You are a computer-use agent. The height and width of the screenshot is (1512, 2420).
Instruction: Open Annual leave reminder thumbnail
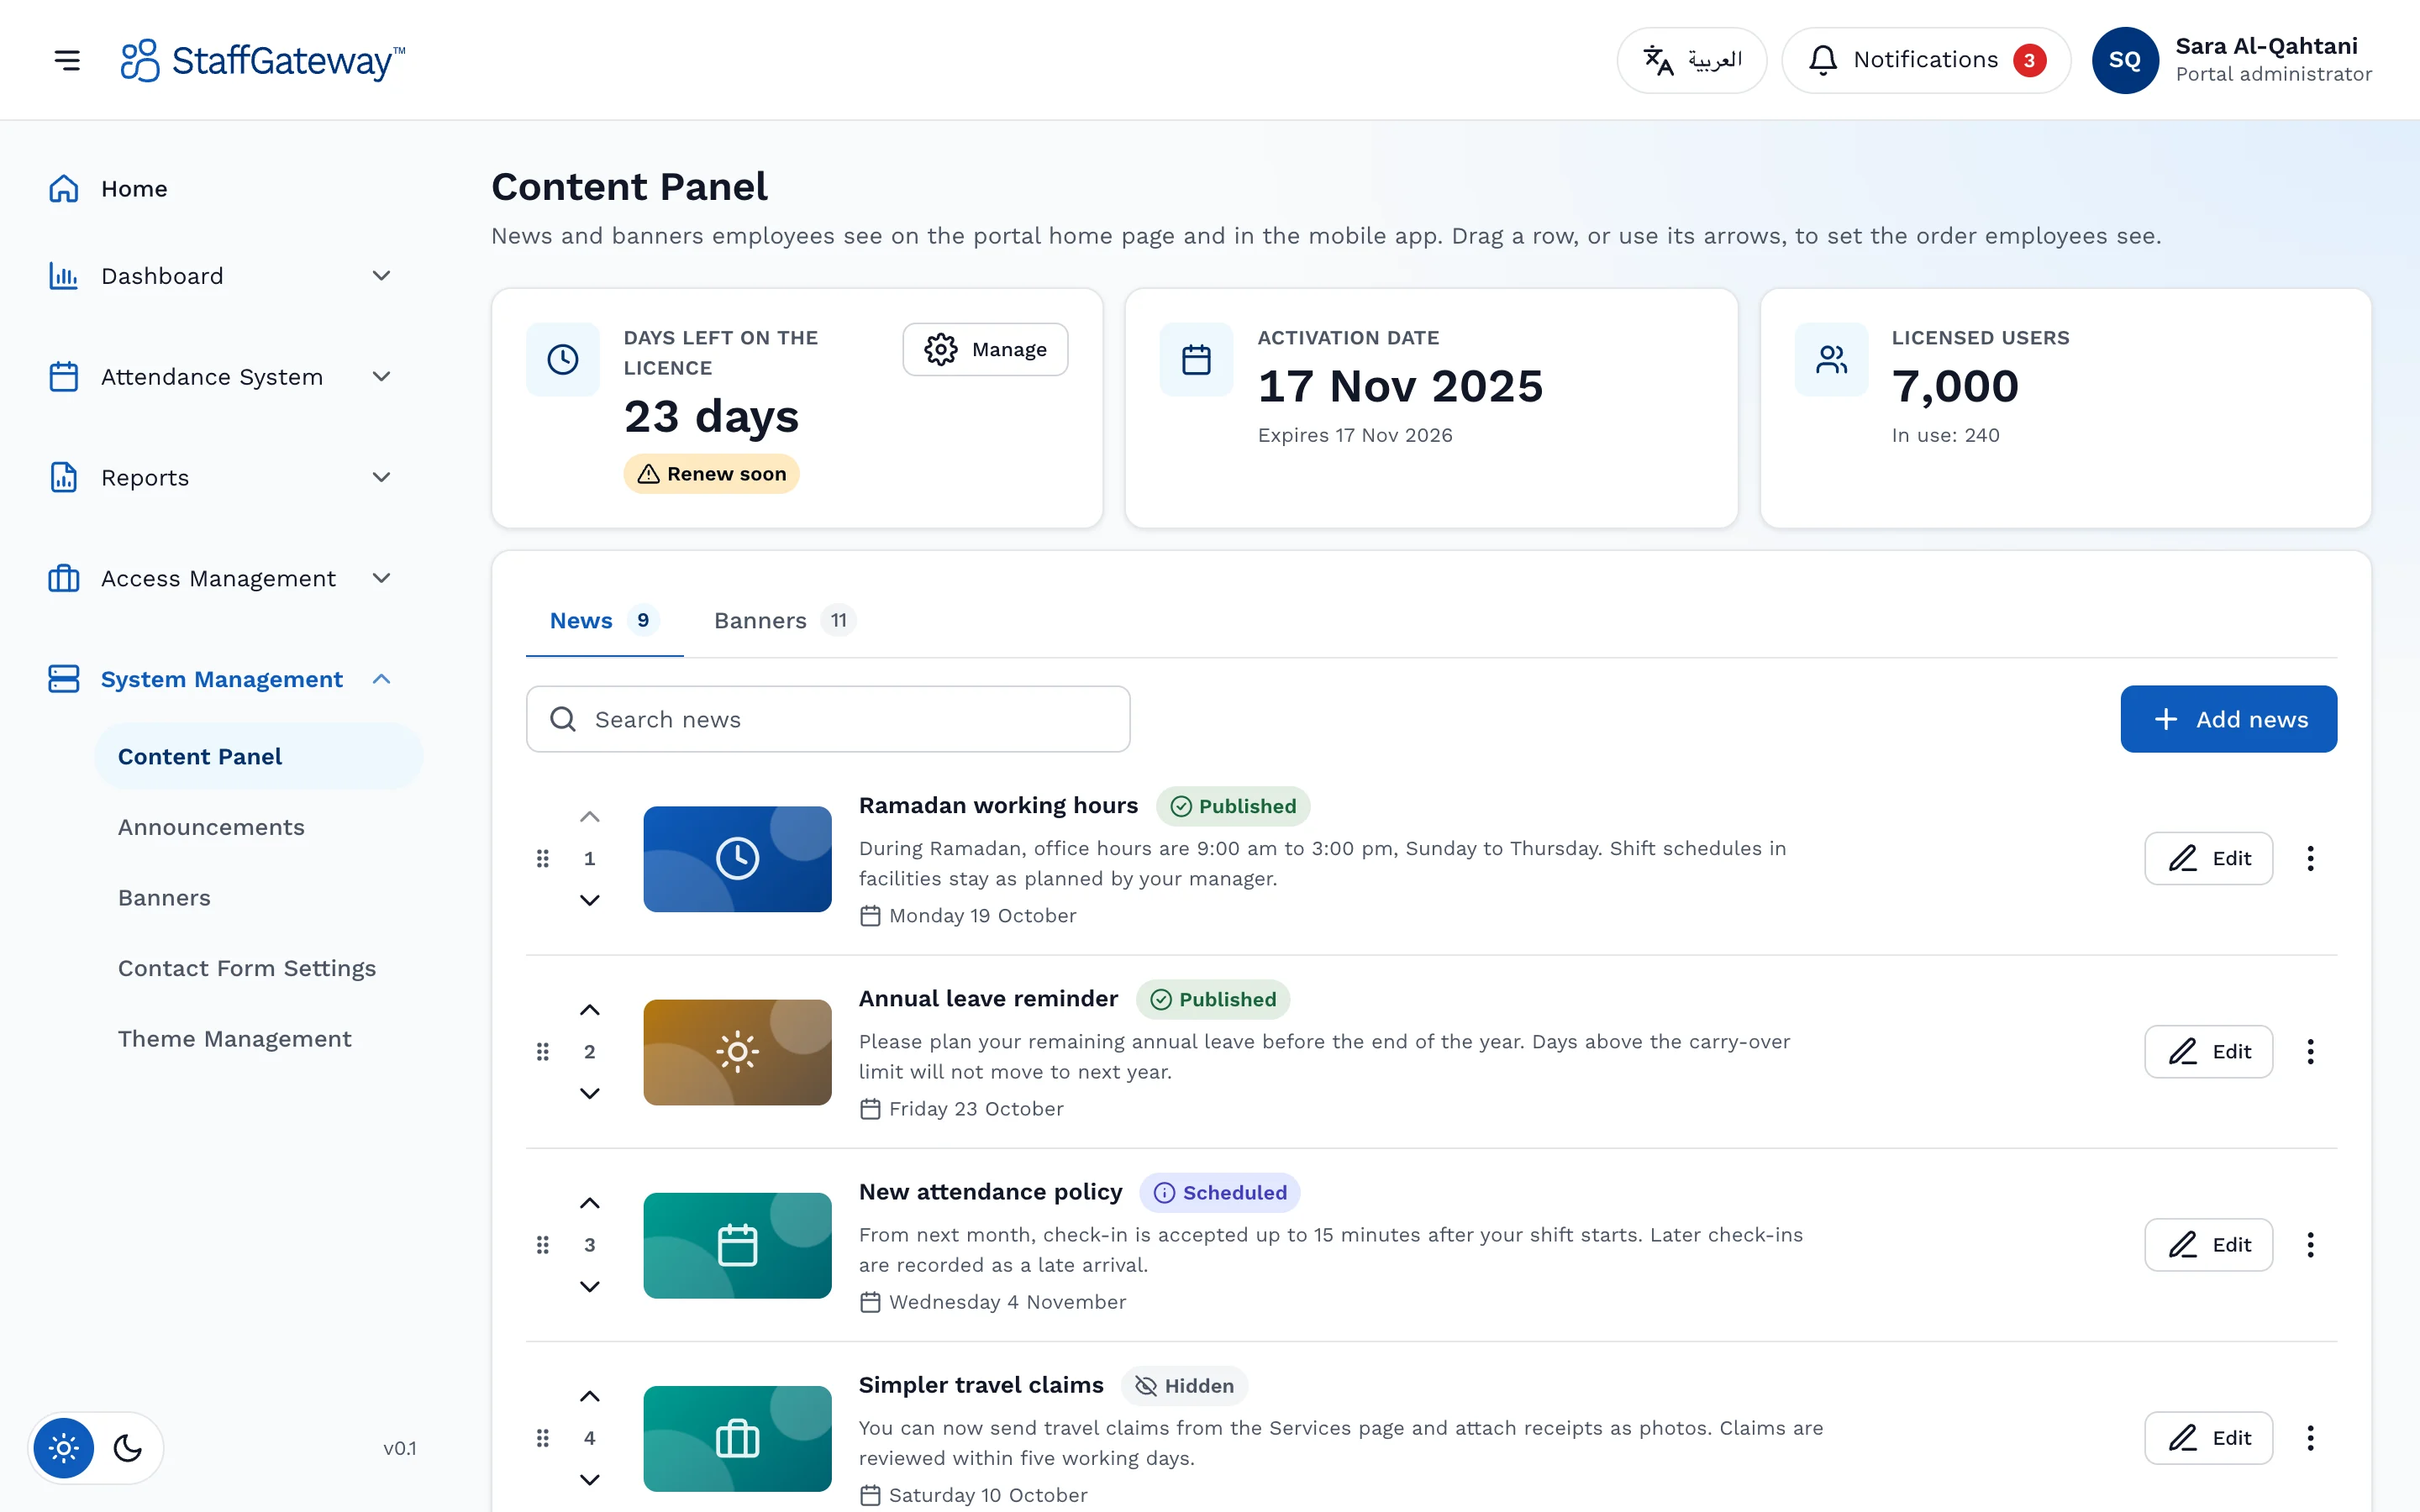point(737,1052)
